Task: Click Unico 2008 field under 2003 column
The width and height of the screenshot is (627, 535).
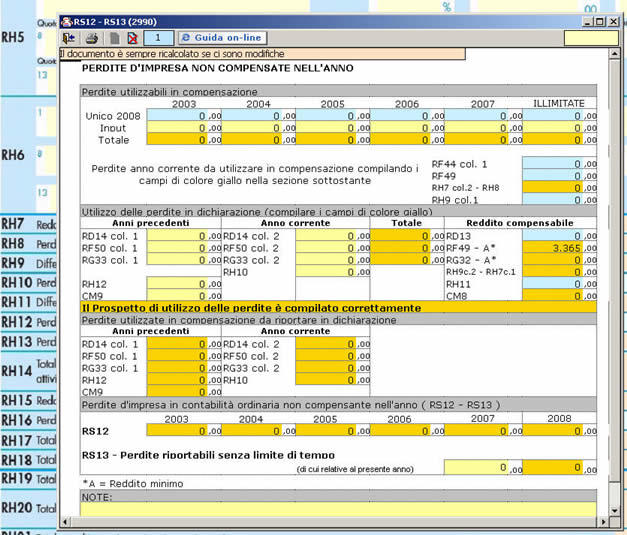Action: [177, 115]
